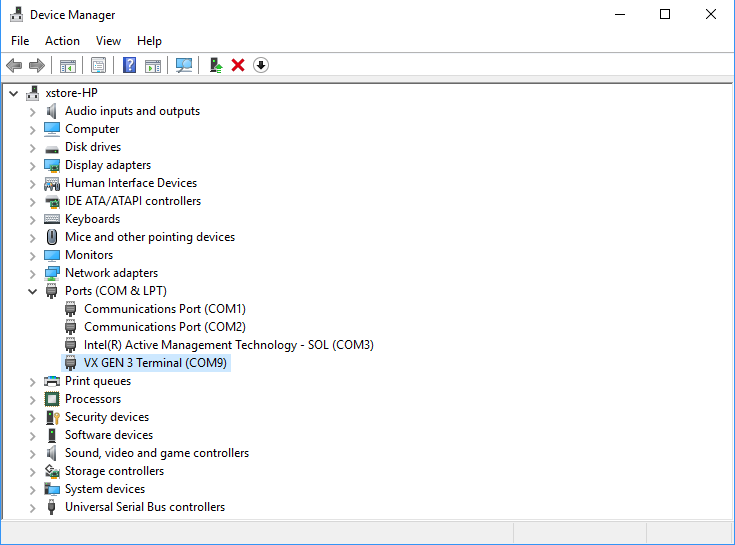Click the Back arrow toolbar icon
The width and height of the screenshot is (735, 545).
click(14, 65)
